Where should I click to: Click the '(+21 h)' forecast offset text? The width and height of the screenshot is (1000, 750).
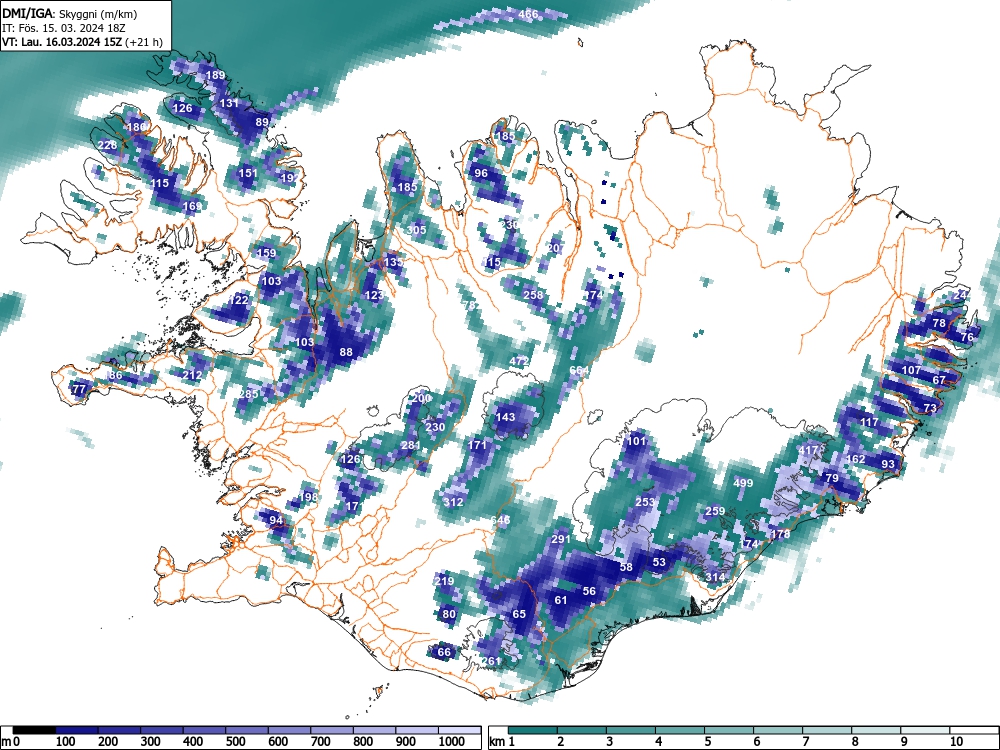point(145,43)
